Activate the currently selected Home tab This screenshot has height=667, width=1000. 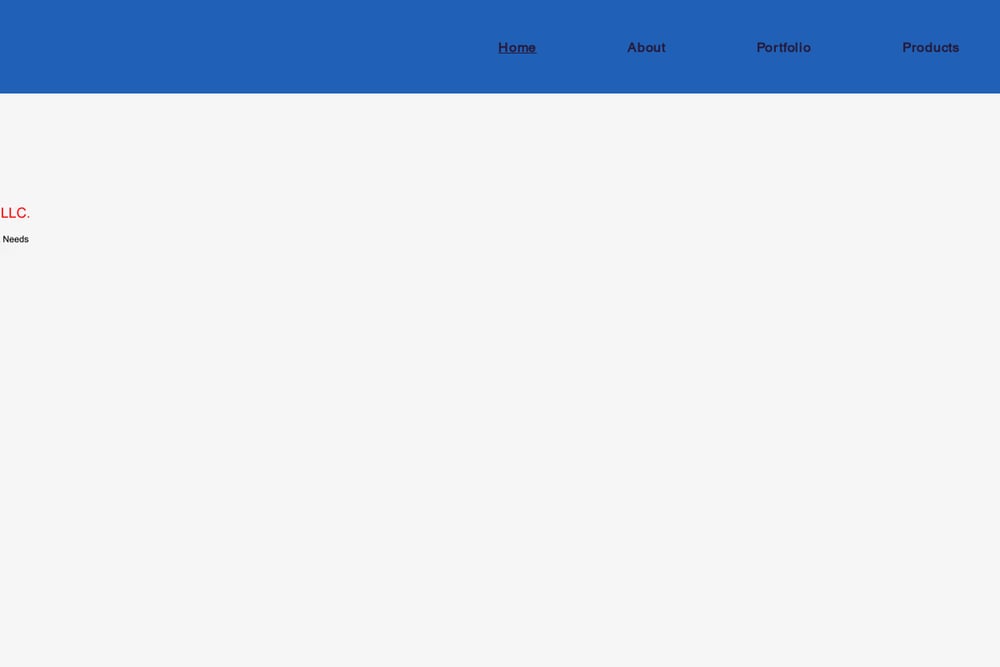(x=517, y=48)
